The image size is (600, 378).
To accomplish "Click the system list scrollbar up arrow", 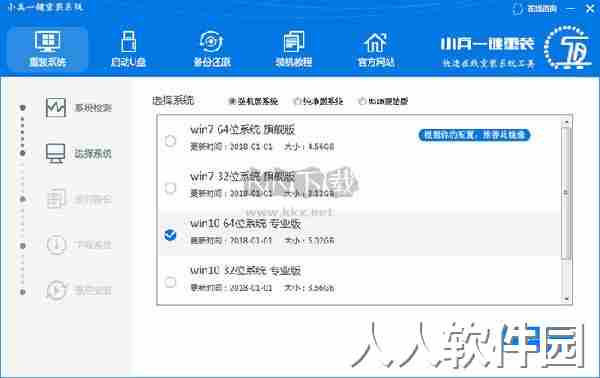I will [x=566, y=122].
